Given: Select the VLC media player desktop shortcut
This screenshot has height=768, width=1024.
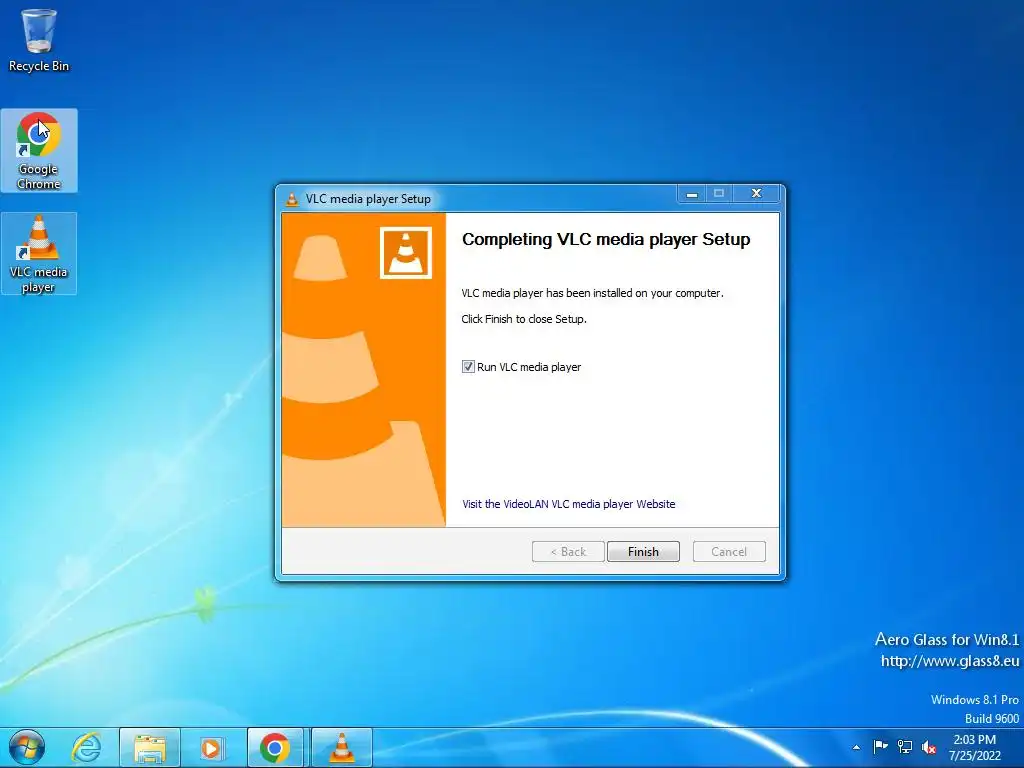Looking at the screenshot, I should 39,253.
